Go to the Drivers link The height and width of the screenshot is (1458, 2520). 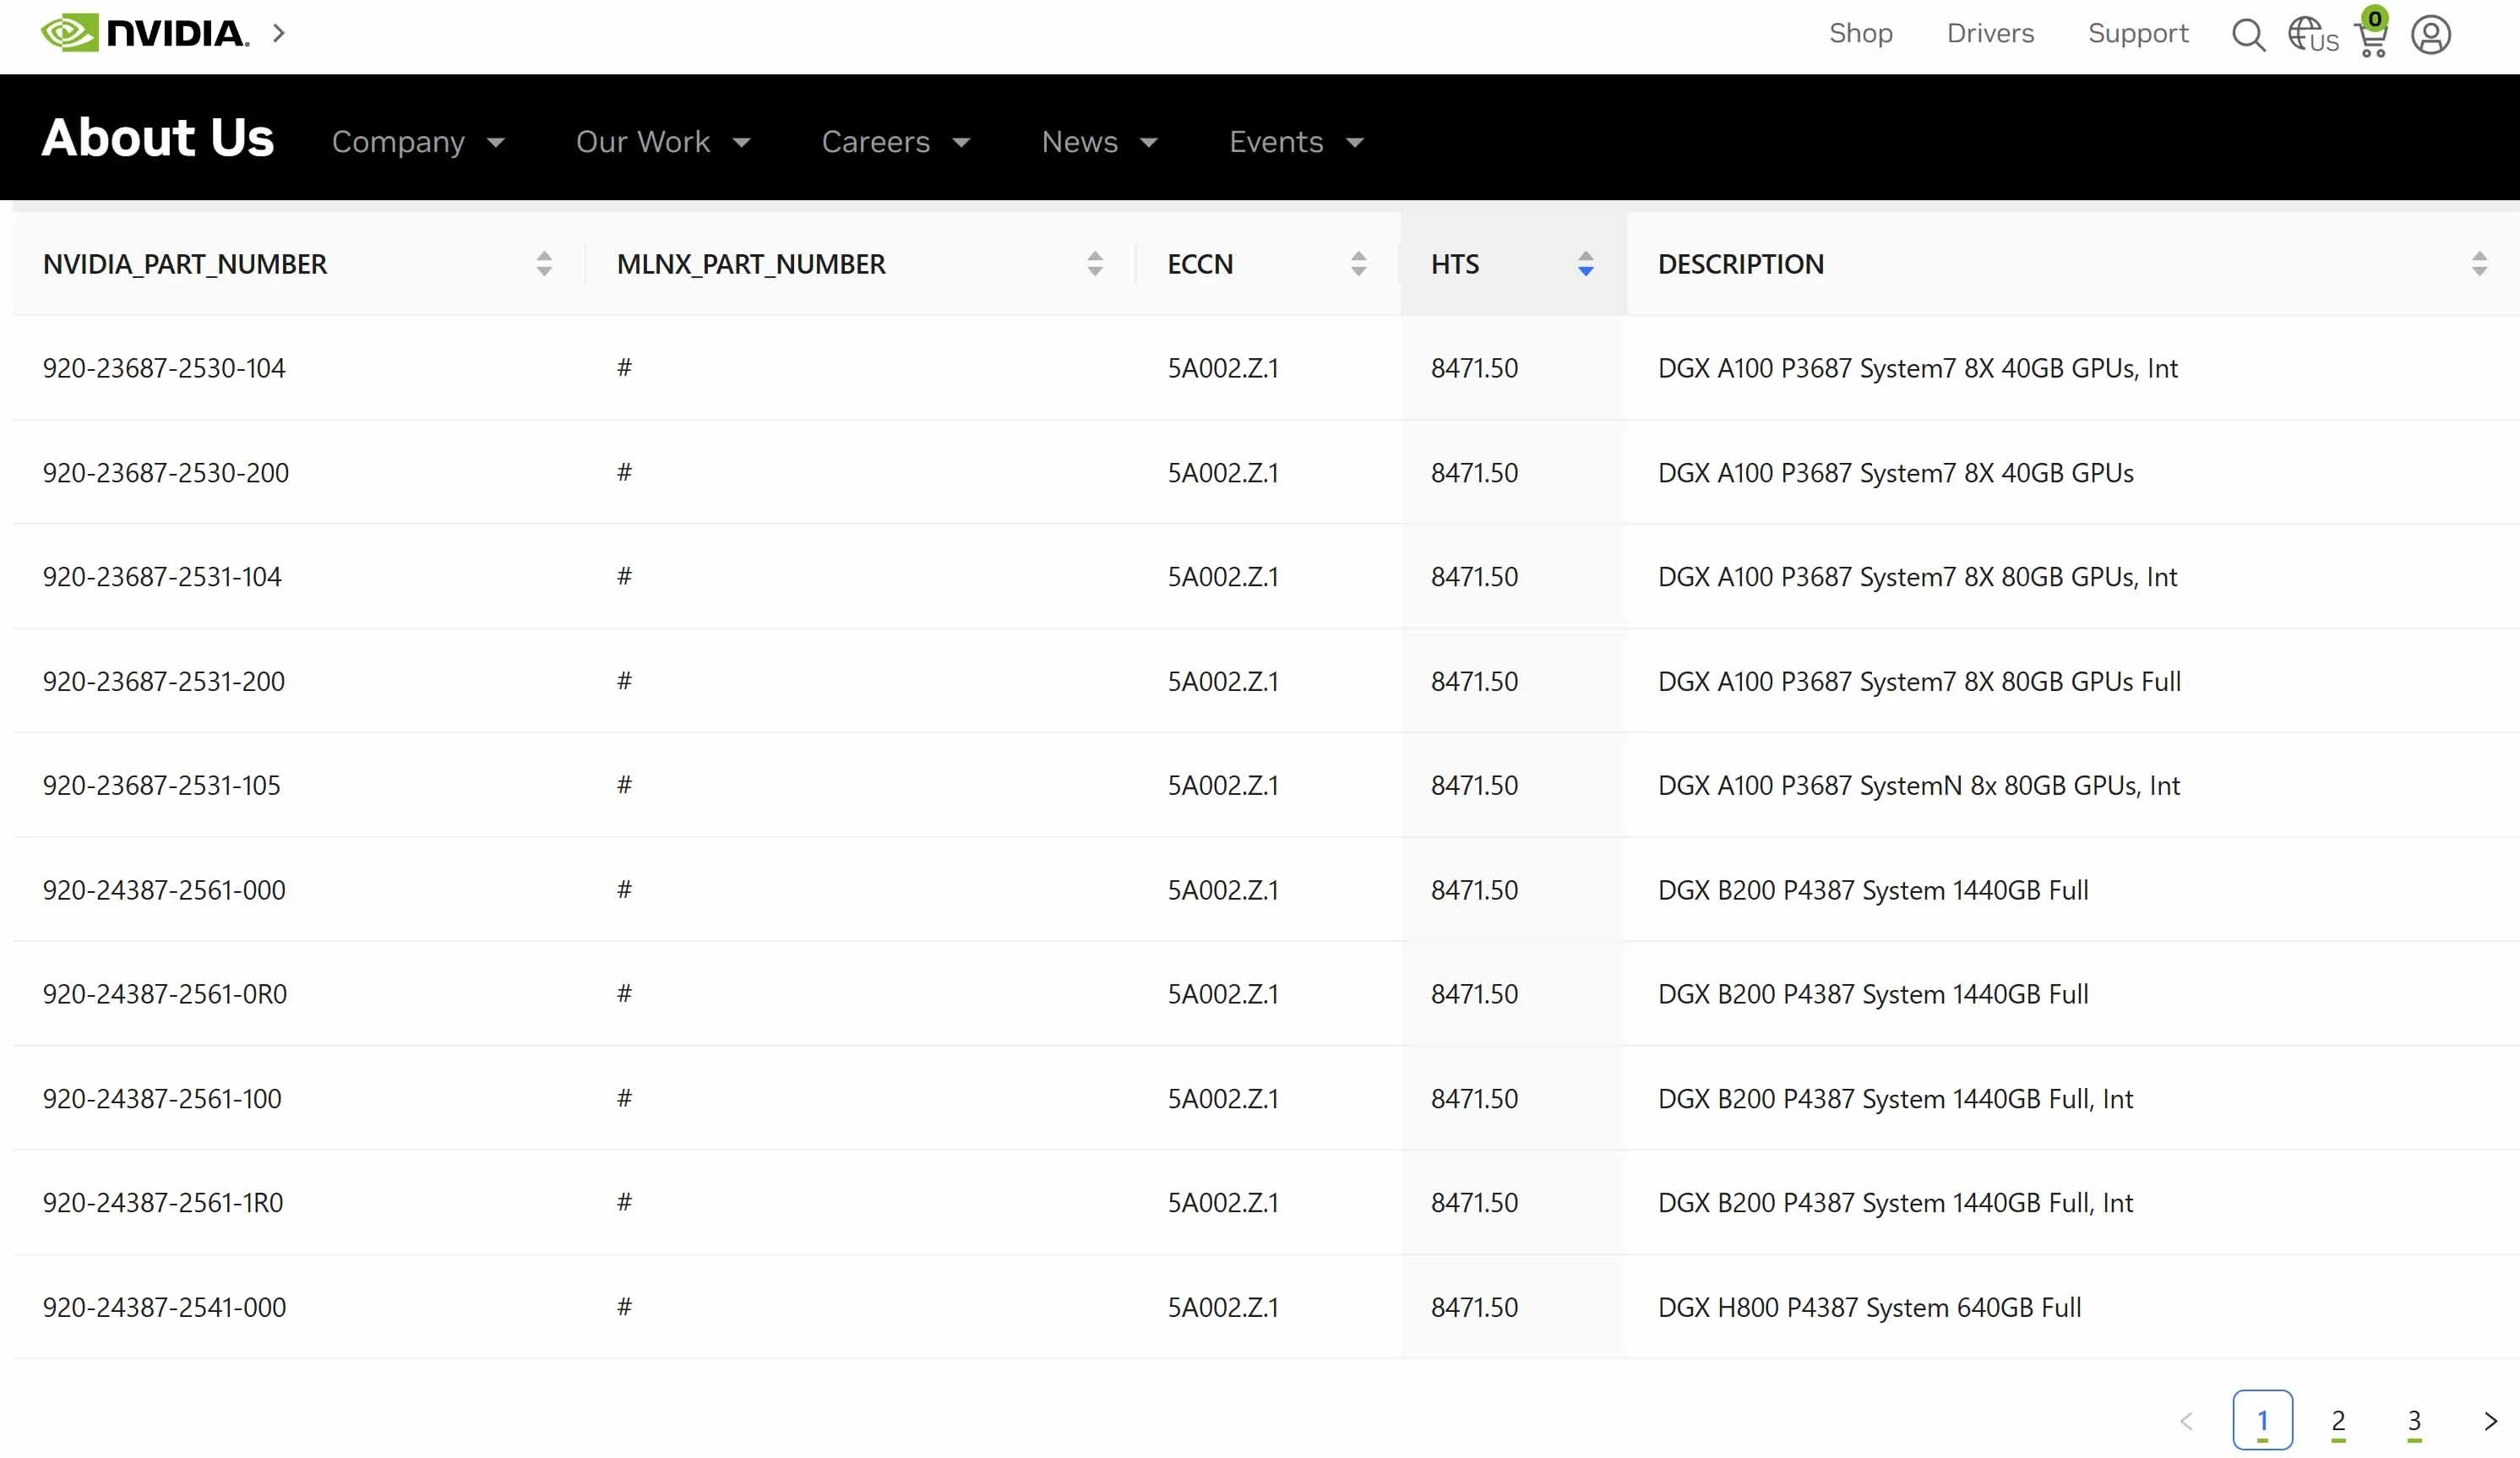pyautogui.click(x=1990, y=33)
